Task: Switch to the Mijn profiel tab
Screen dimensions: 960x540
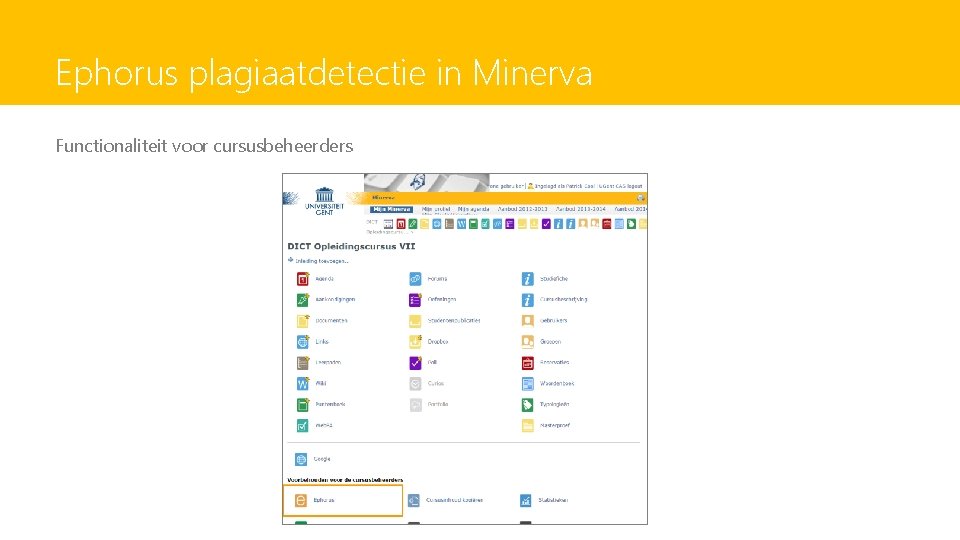Action: (436, 209)
